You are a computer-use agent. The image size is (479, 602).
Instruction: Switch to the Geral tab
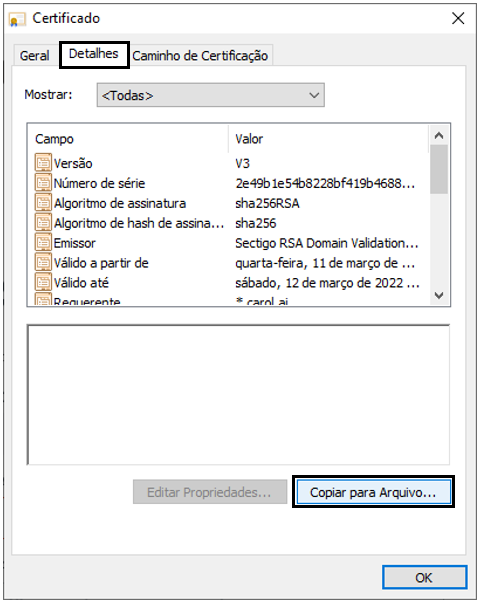(35, 56)
